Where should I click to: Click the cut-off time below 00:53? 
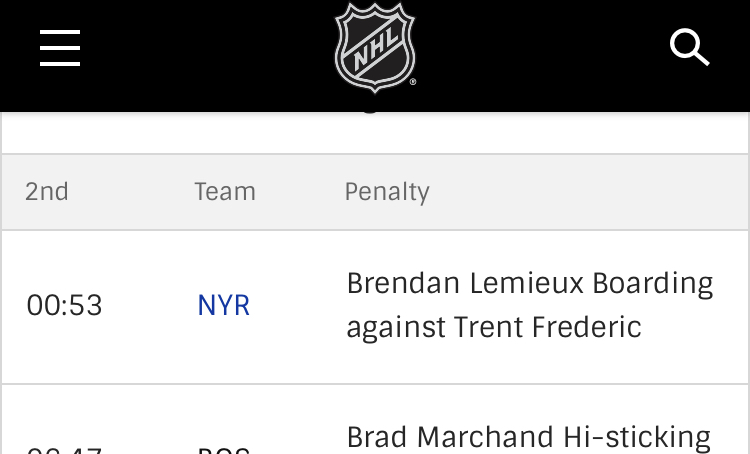[x=65, y=449]
